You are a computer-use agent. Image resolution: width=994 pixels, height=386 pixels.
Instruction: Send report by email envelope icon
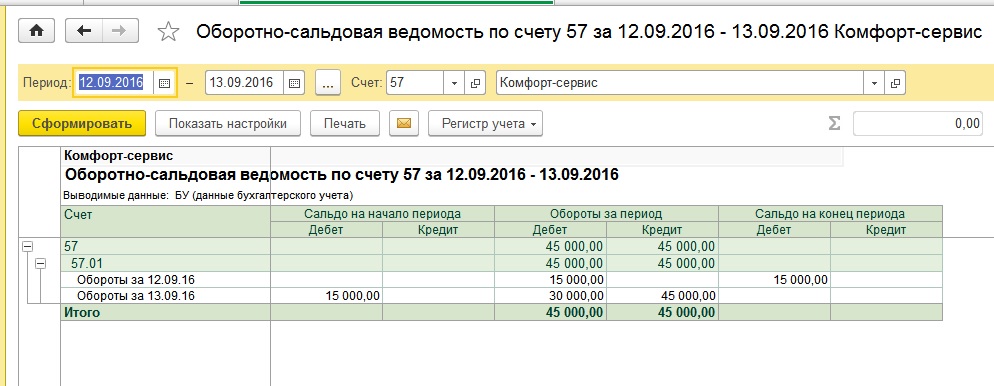coord(404,123)
